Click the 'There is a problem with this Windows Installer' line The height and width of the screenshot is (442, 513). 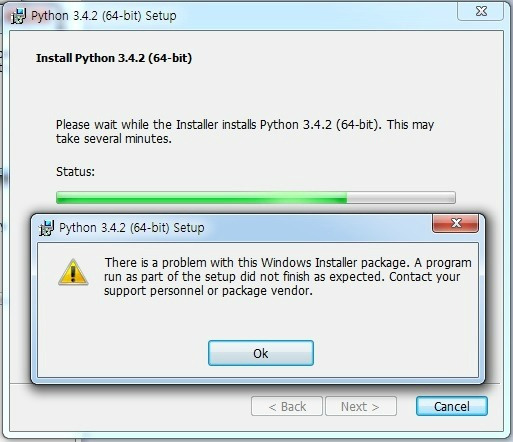[x=288, y=263]
